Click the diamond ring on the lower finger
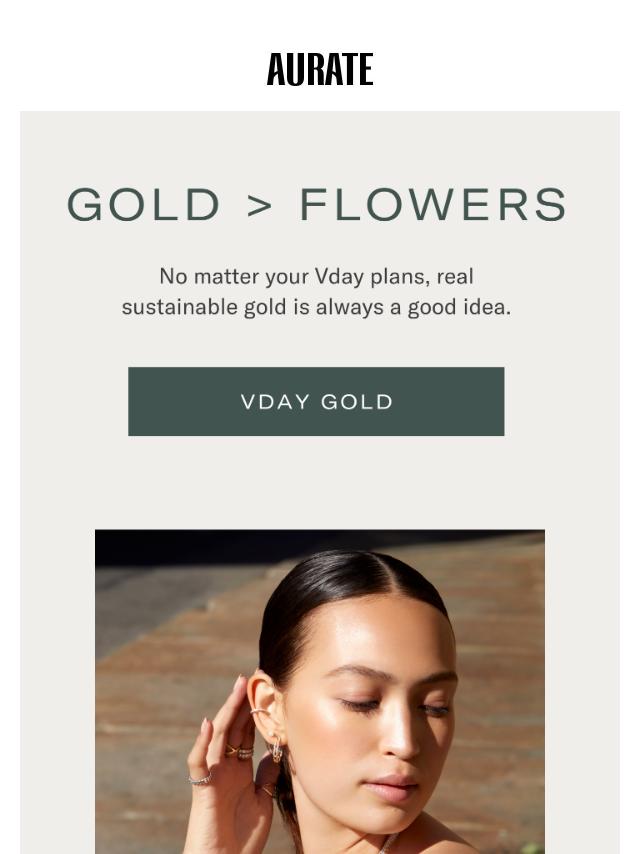The height and width of the screenshot is (854, 640). [200, 779]
